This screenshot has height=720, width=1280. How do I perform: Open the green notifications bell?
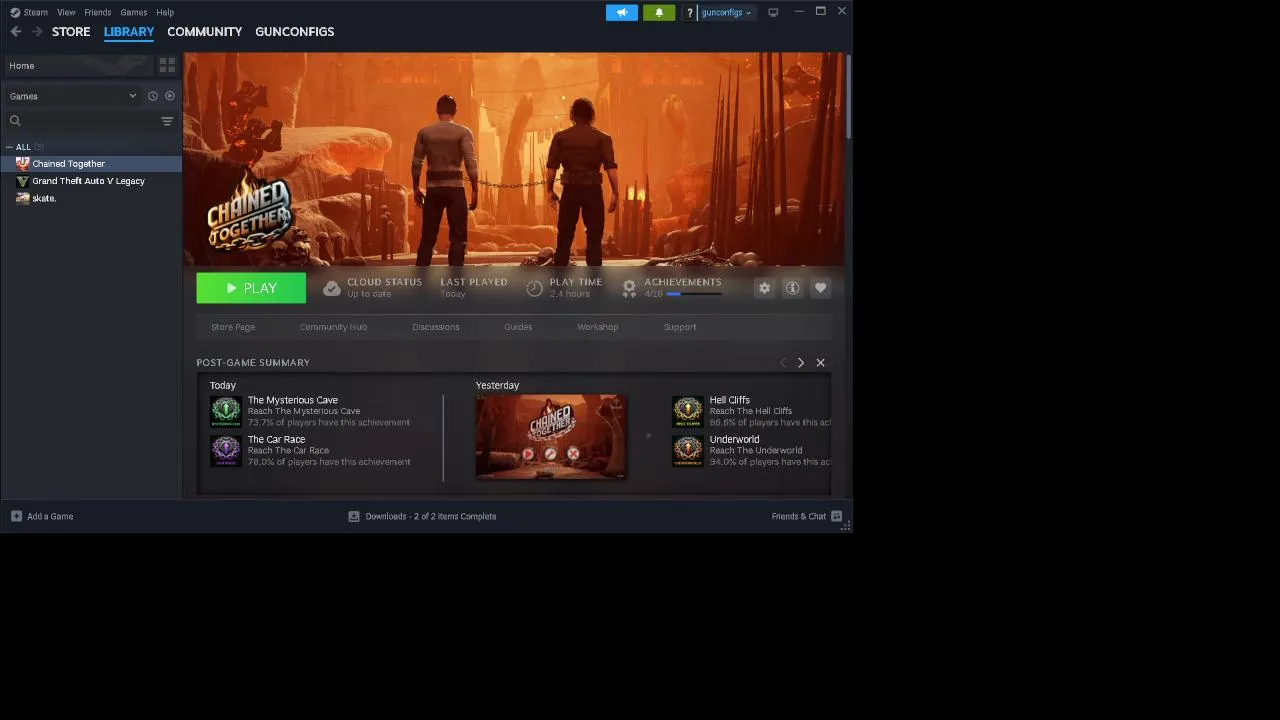(658, 12)
